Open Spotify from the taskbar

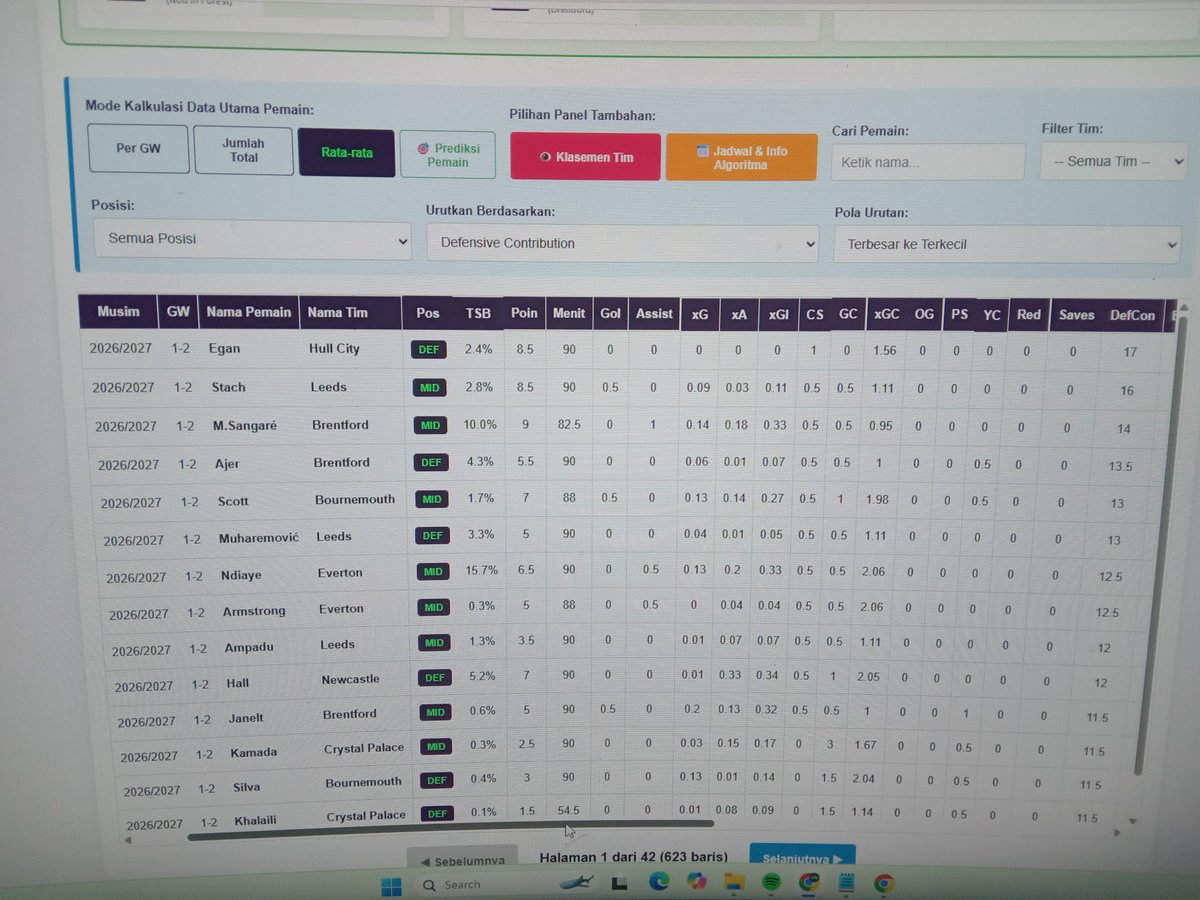(771, 882)
